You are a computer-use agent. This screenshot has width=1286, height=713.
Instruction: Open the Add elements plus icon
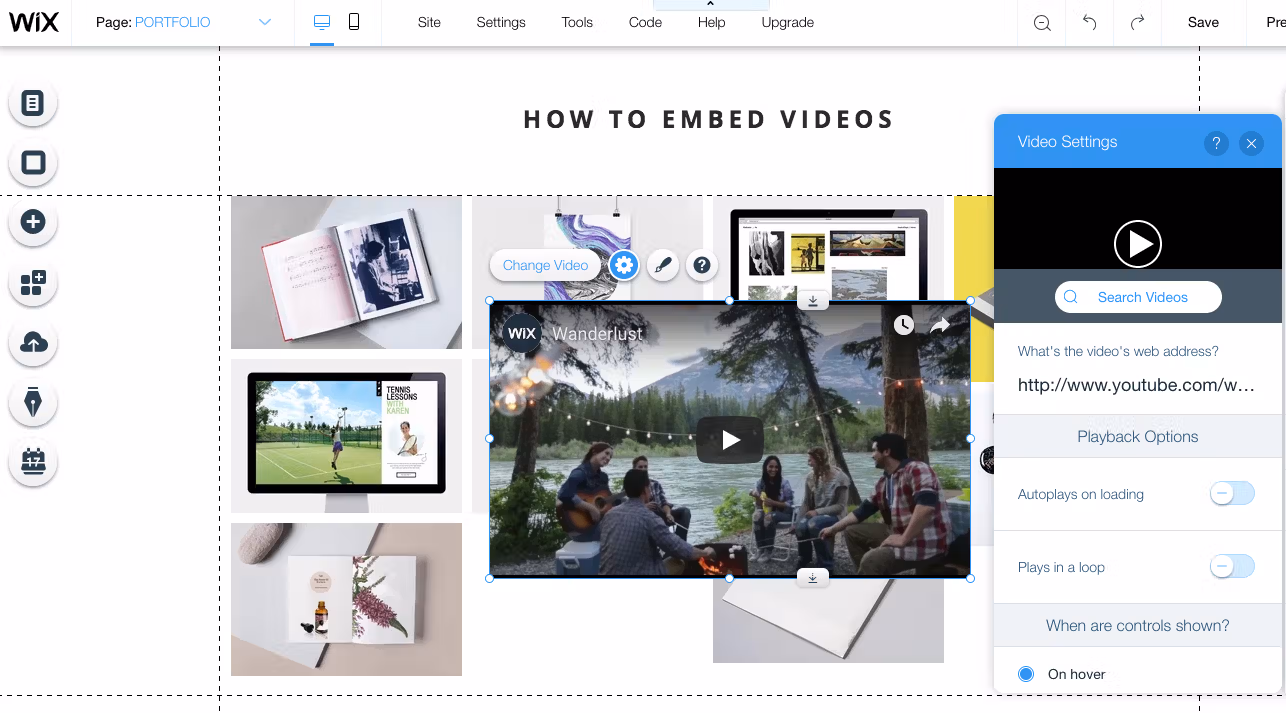[x=33, y=222]
